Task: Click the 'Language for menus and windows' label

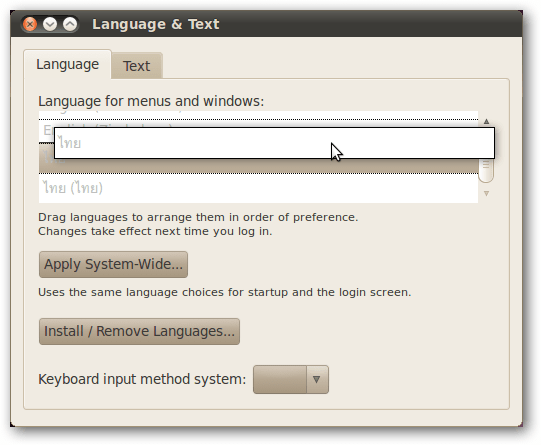Action: pos(151,101)
